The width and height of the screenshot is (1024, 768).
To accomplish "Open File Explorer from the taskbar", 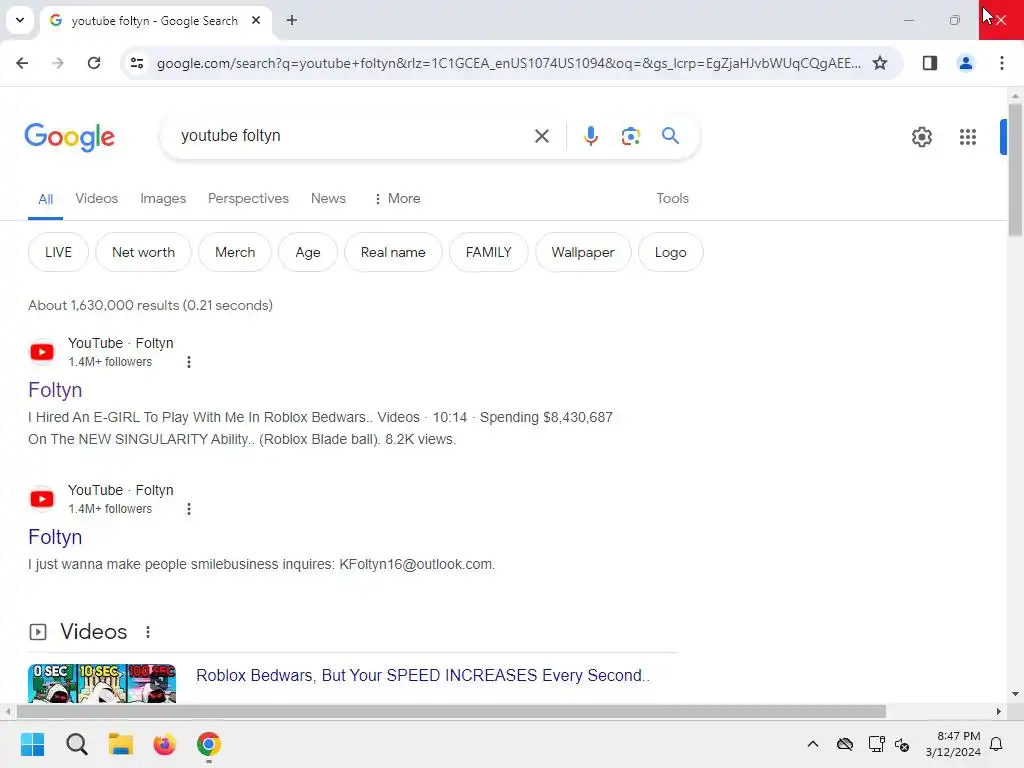I will (x=120, y=744).
